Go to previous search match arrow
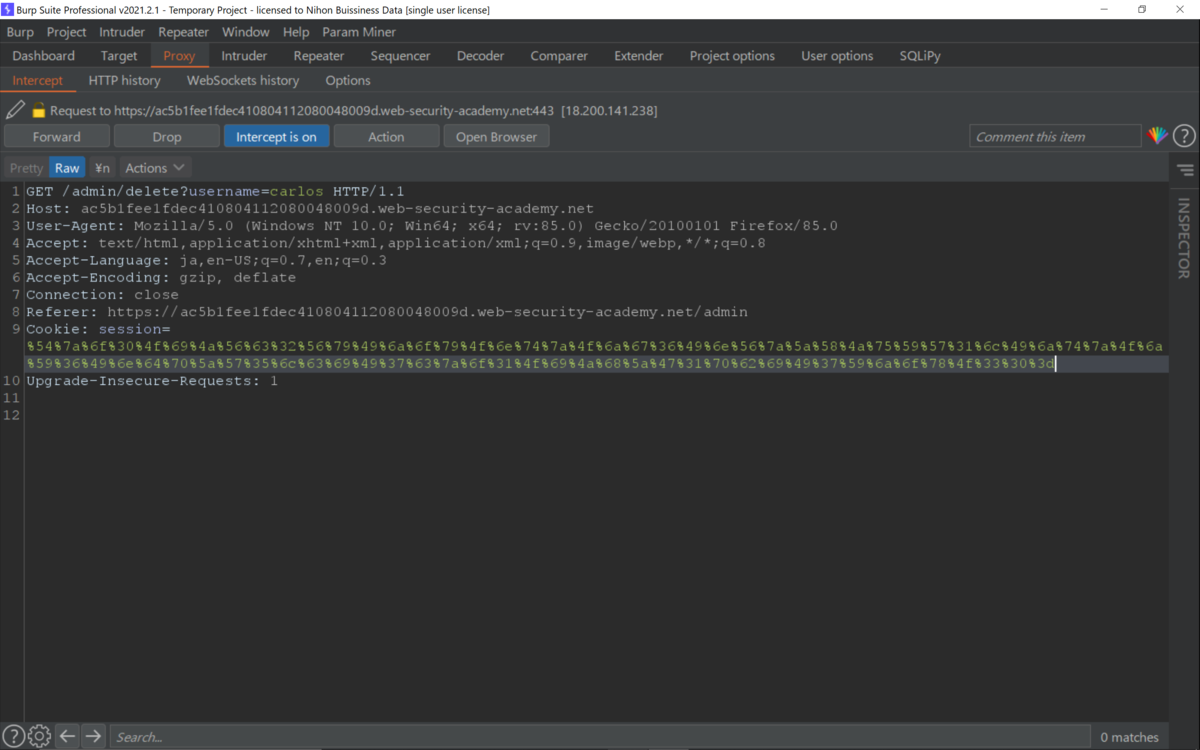The height and width of the screenshot is (750, 1200). pos(67,737)
